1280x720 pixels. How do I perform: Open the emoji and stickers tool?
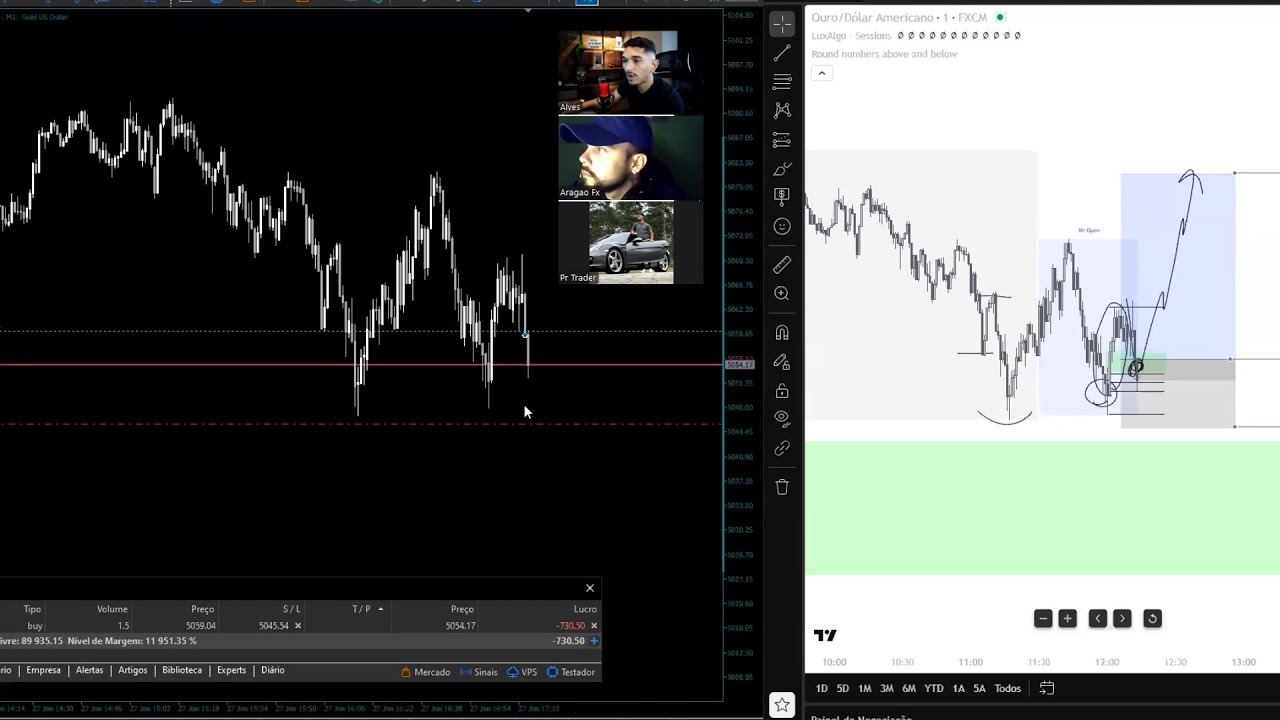tap(782, 227)
